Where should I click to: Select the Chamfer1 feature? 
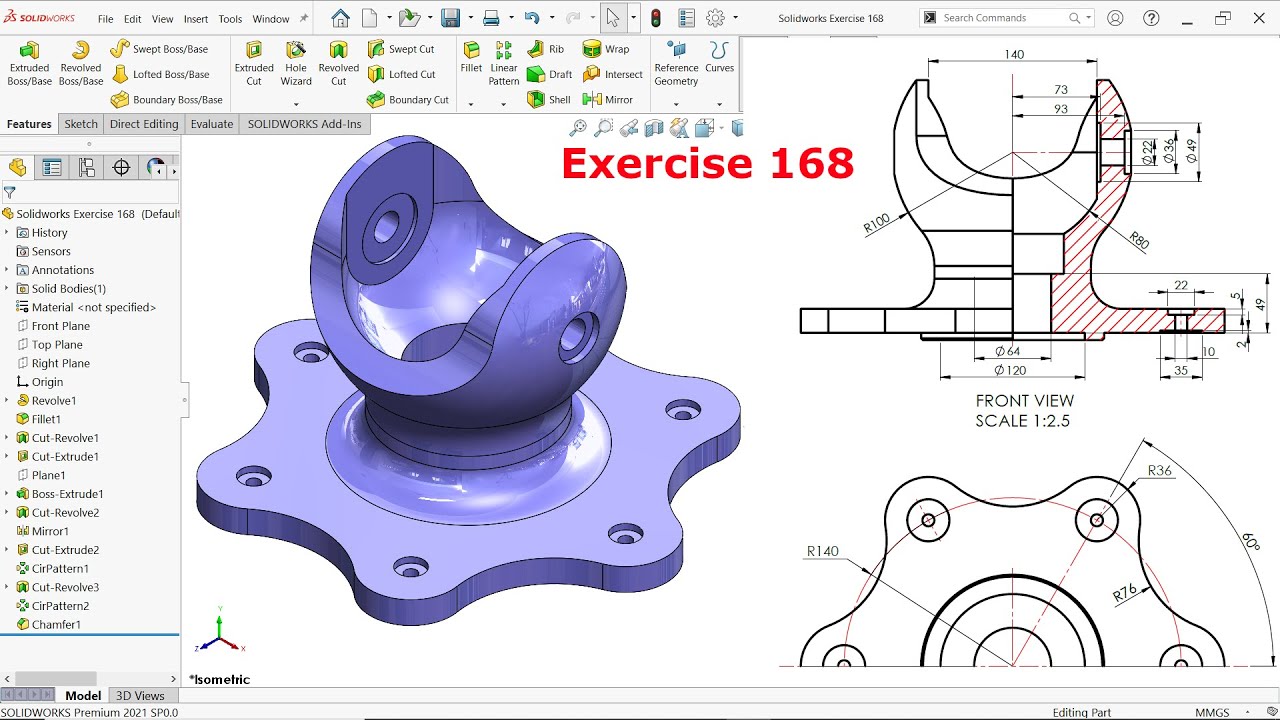pos(48,625)
